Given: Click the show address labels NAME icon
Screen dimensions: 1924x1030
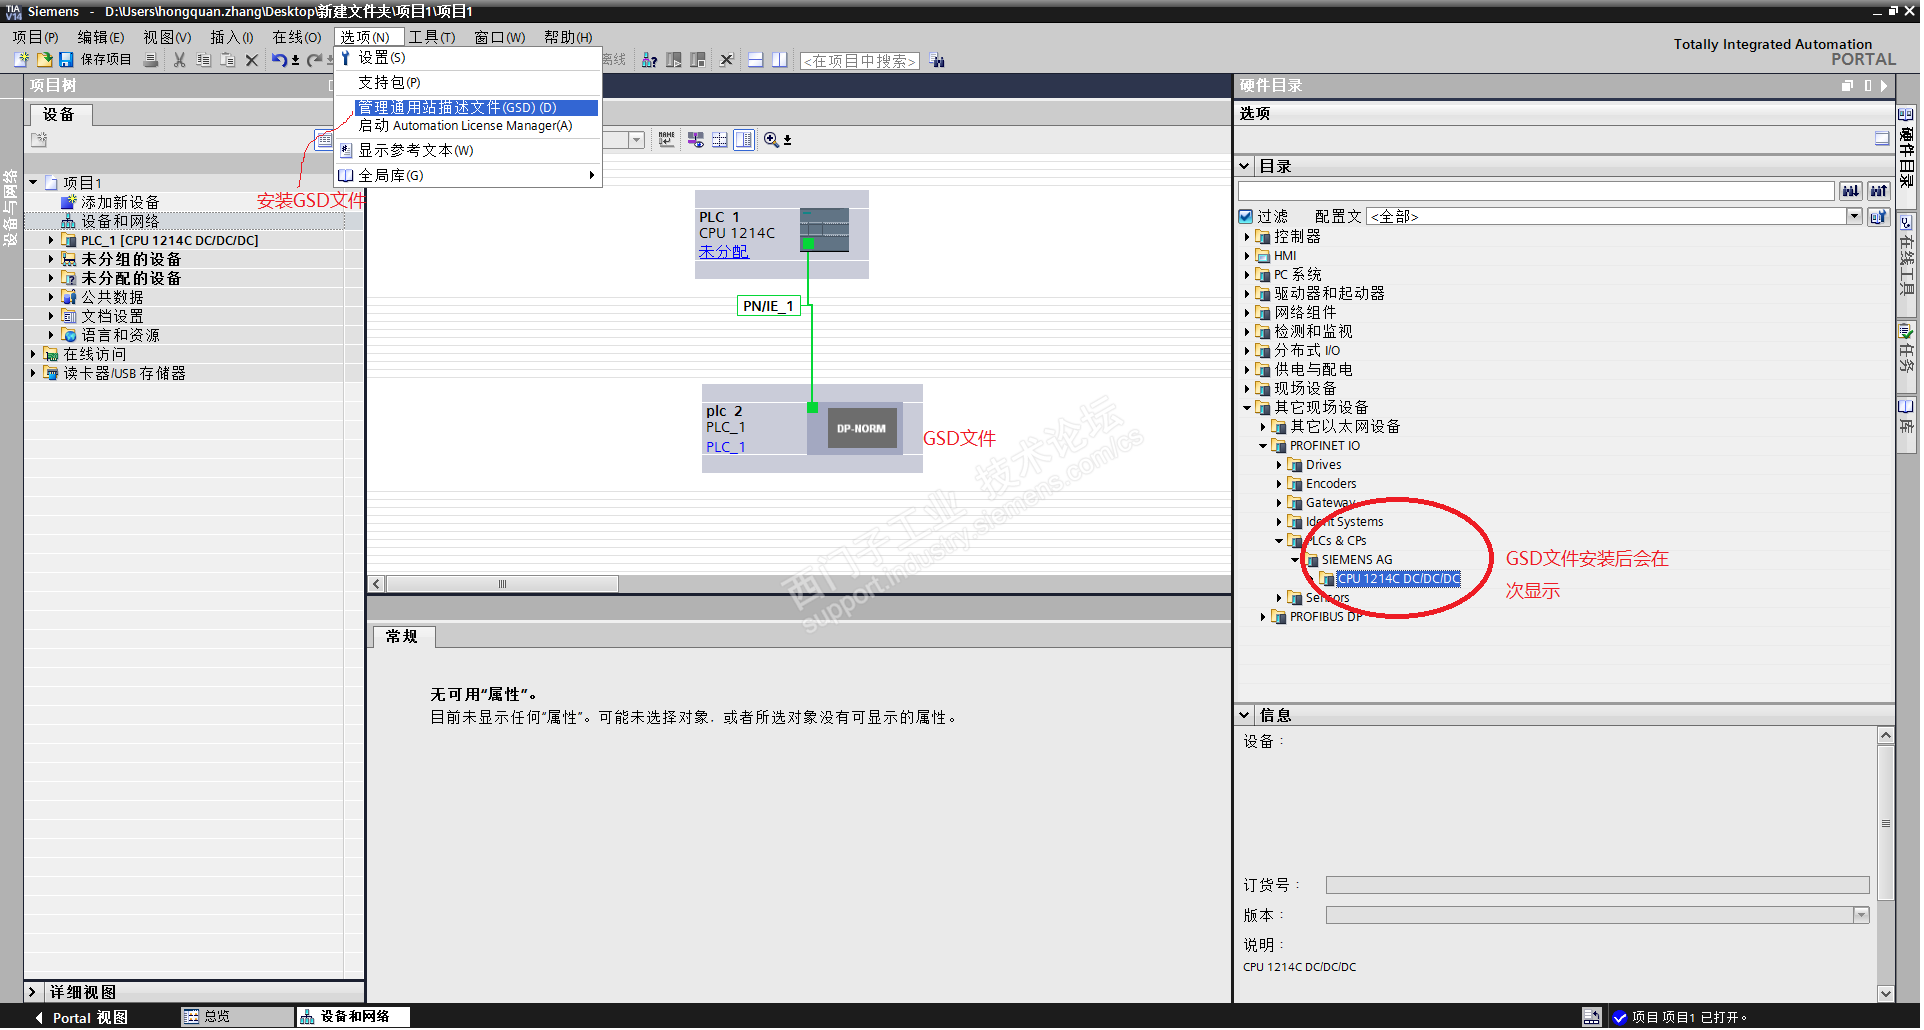Looking at the screenshot, I should tap(667, 140).
